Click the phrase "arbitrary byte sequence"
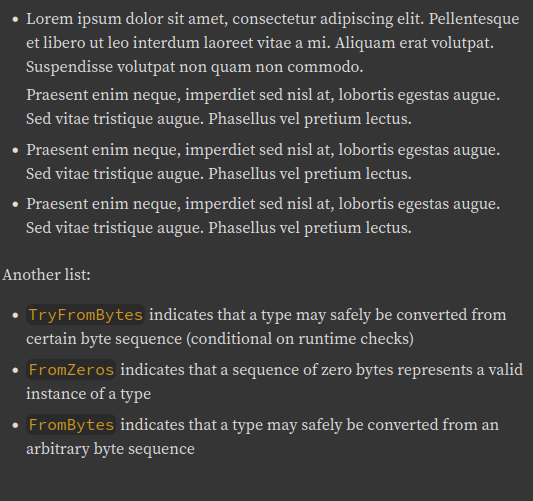This screenshot has width=533, height=501. click(x=110, y=449)
